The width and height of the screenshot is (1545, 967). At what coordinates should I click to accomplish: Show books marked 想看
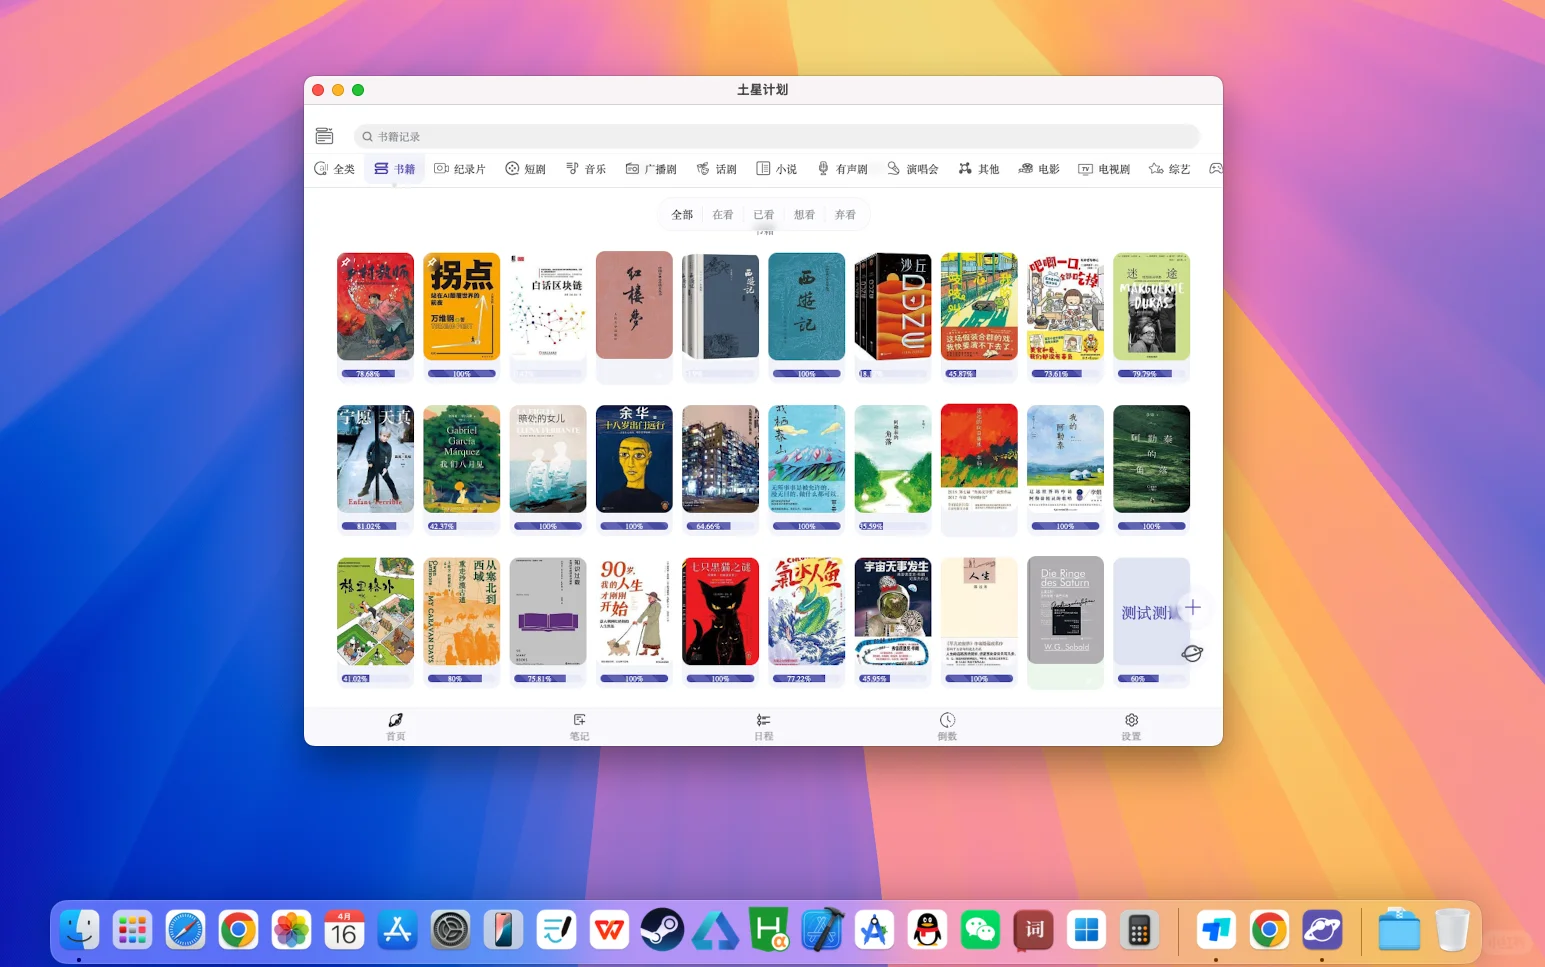pos(805,215)
